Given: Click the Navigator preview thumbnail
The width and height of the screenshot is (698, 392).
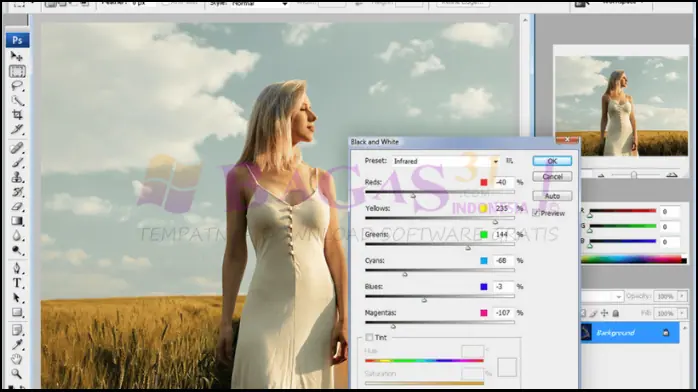Looking at the screenshot, I should click(x=621, y=106).
